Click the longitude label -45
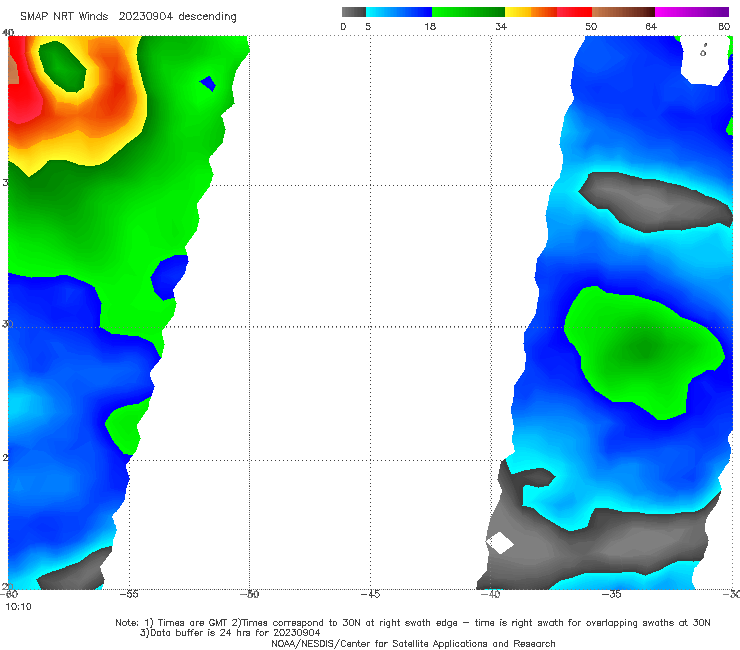Image resolution: width=740 pixels, height=650 pixels. [x=370, y=594]
